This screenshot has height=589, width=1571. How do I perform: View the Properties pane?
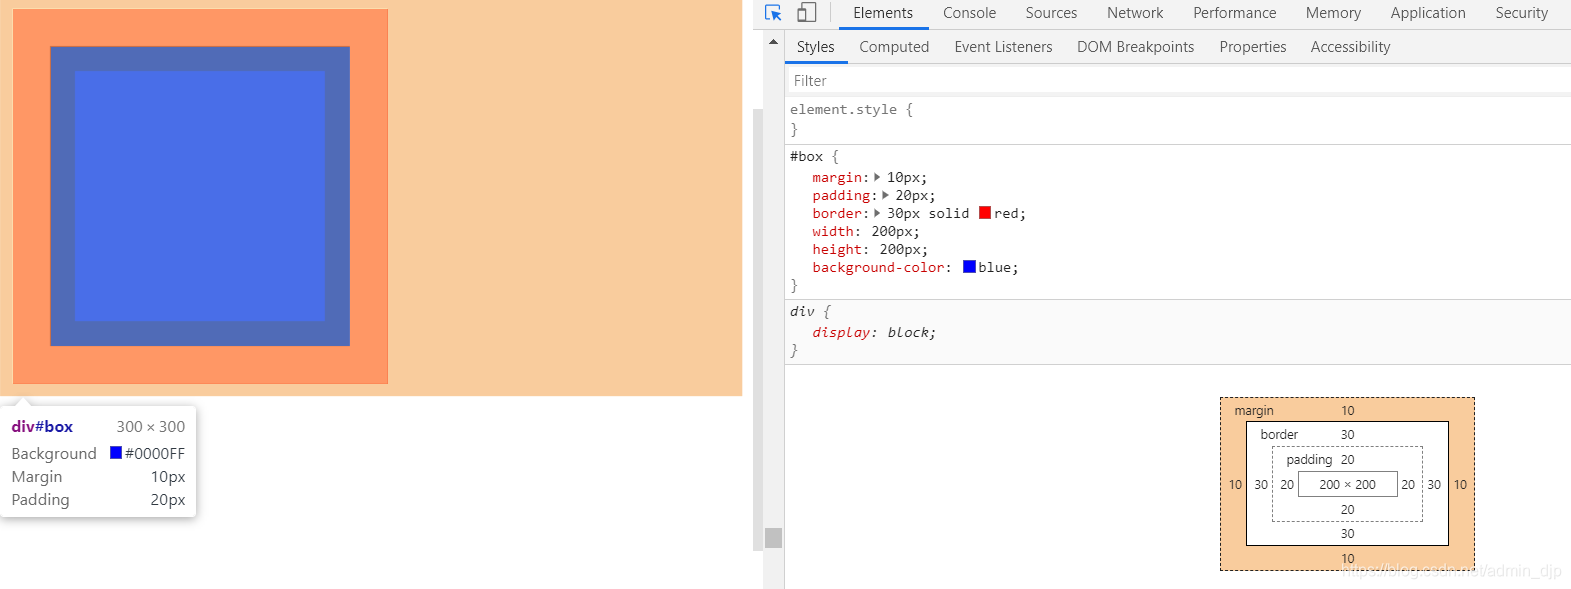coord(1252,47)
